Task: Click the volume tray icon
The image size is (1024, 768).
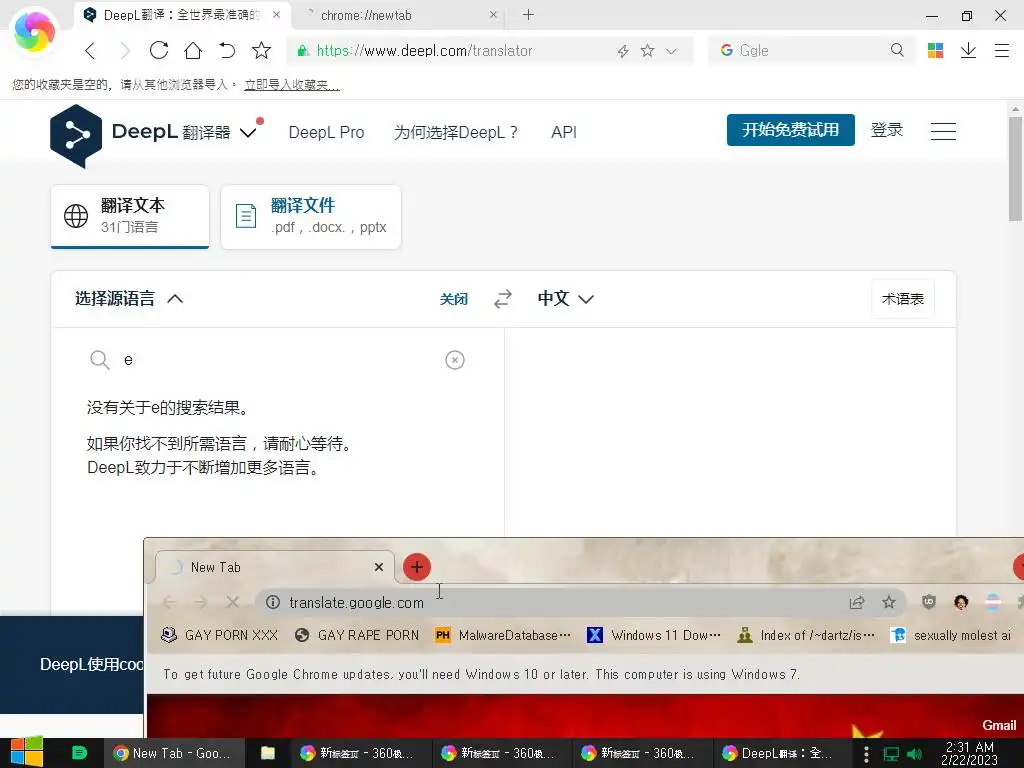Action: point(914,754)
